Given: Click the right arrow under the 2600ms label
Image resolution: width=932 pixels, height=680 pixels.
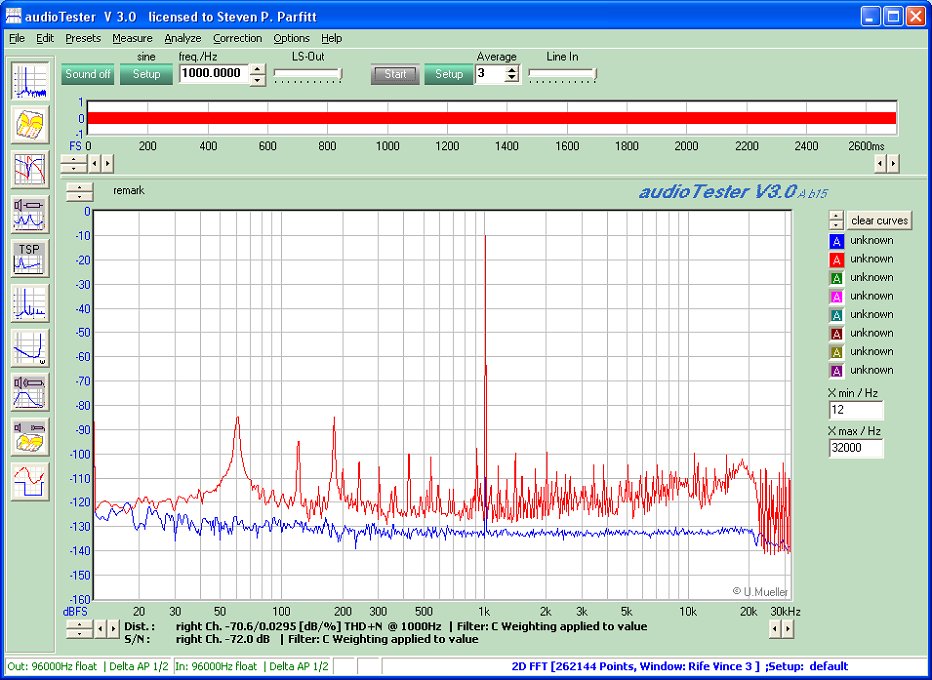Looking at the screenshot, I should pyautogui.click(x=893, y=163).
